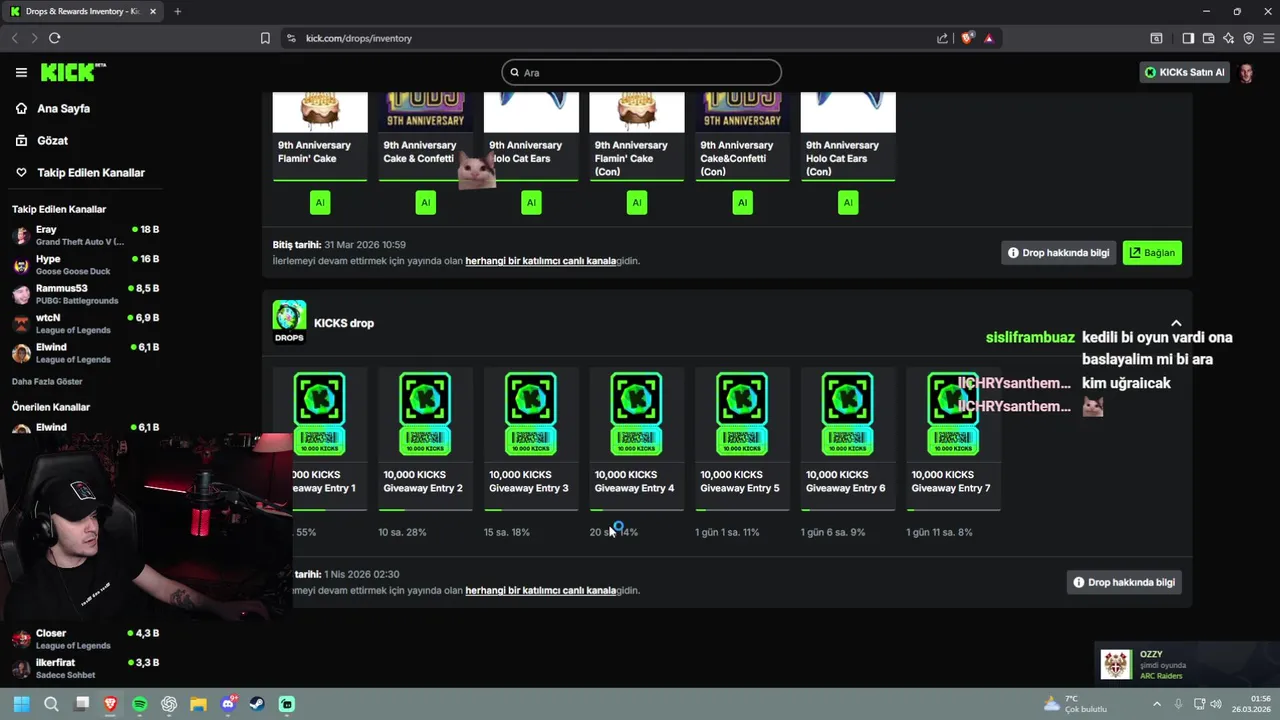Select 10,000 KICKS Giveaway Entry 2 thumbnail
1280x720 pixels.
425,413
